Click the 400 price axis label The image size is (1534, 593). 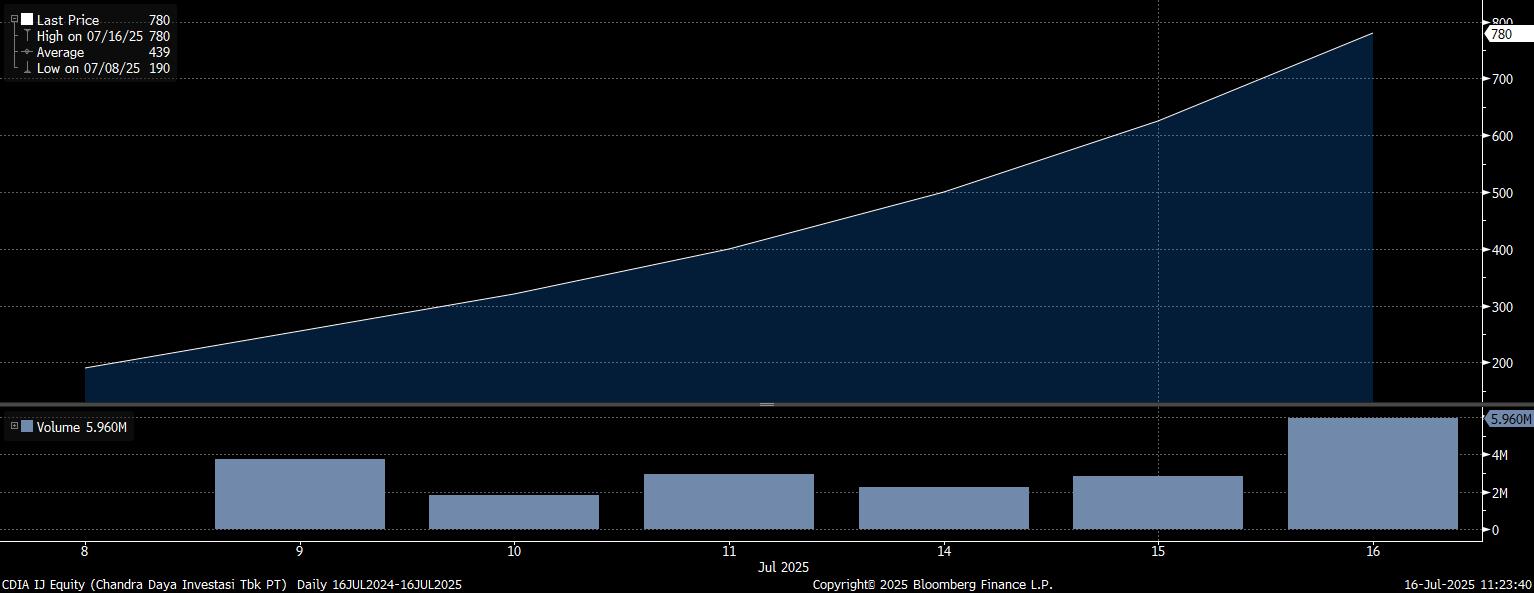click(1502, 250)
